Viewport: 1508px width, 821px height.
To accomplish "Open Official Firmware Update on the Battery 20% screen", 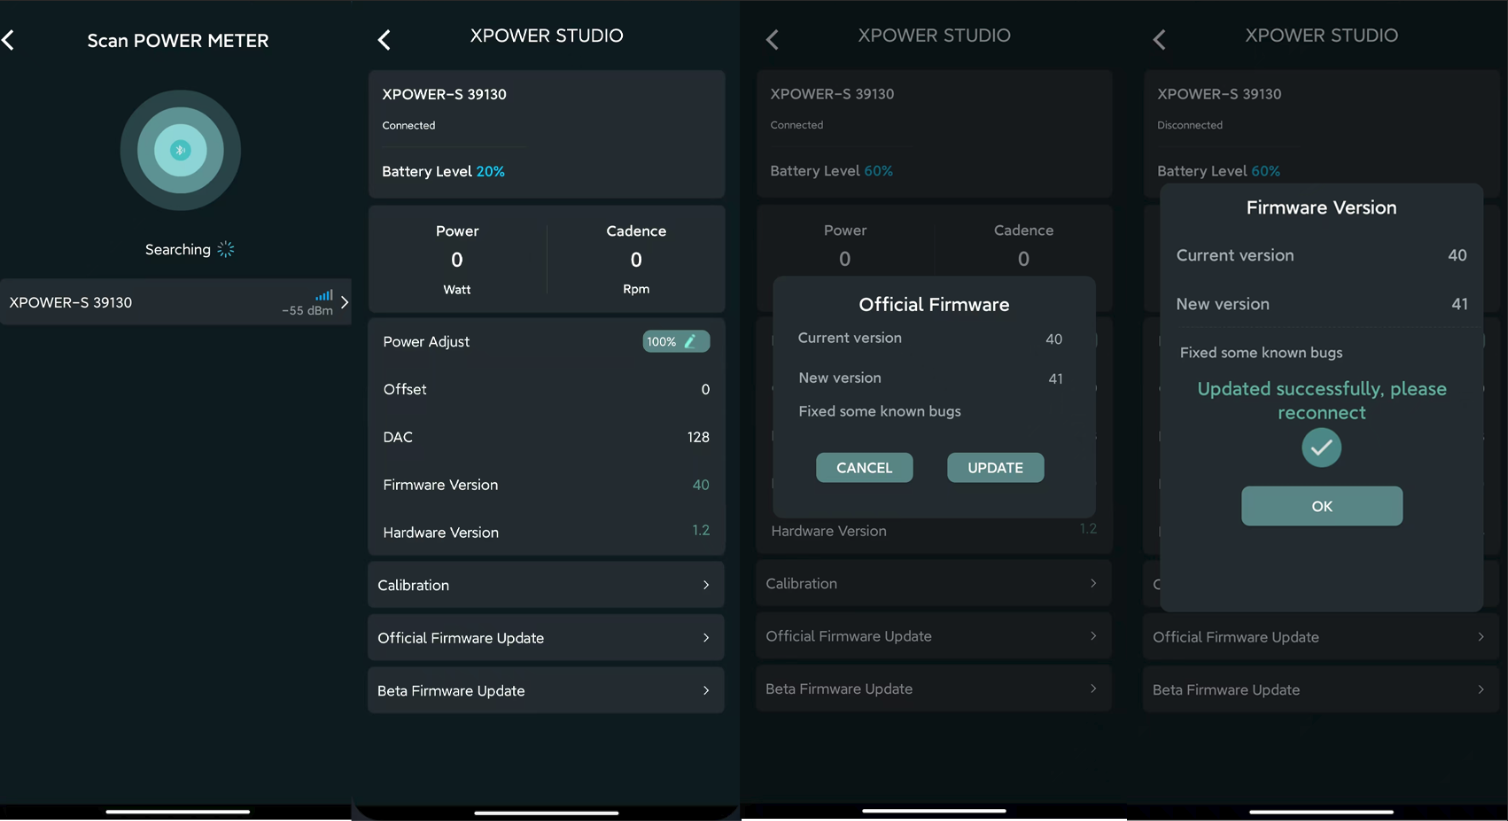I will tap(545, 638).
